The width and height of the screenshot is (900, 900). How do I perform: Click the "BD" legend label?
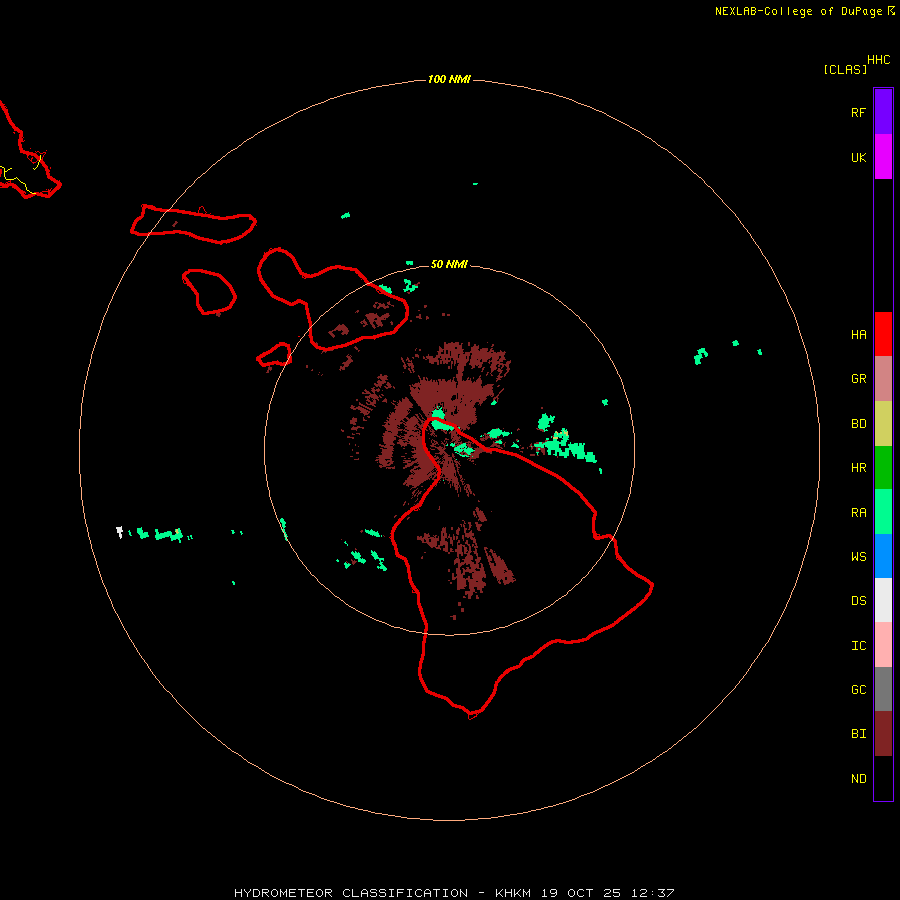(x=858, y=424)
